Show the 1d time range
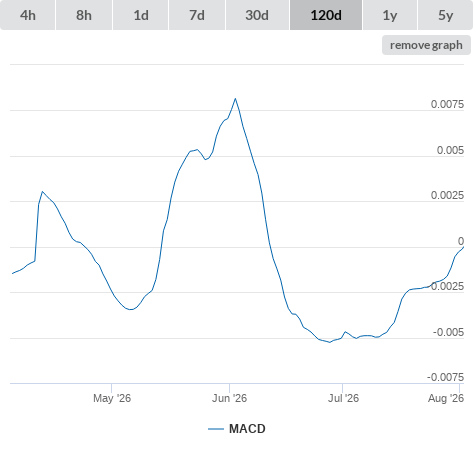Viewport: 474px width, 455px height. click(141, 15)
